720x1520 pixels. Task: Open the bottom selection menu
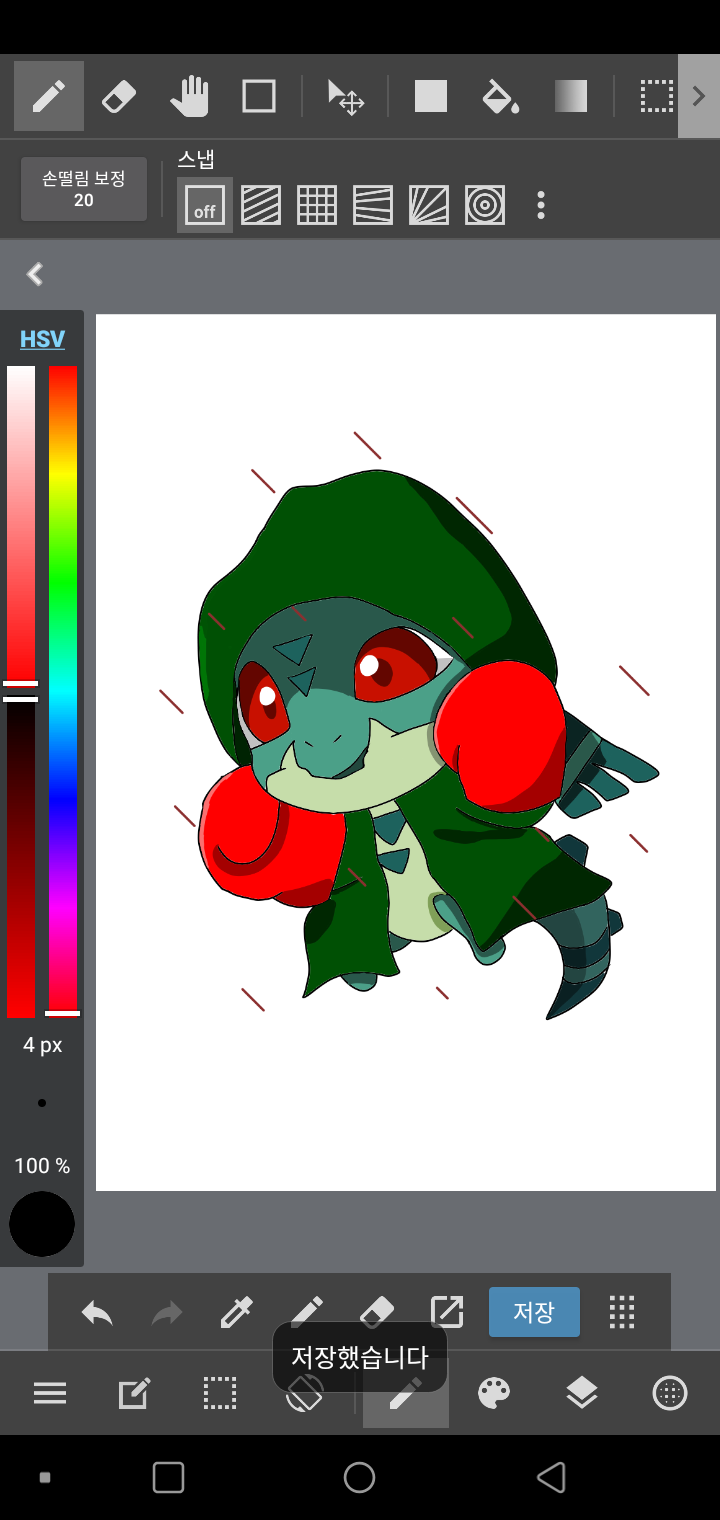(x=220, y=1393)
